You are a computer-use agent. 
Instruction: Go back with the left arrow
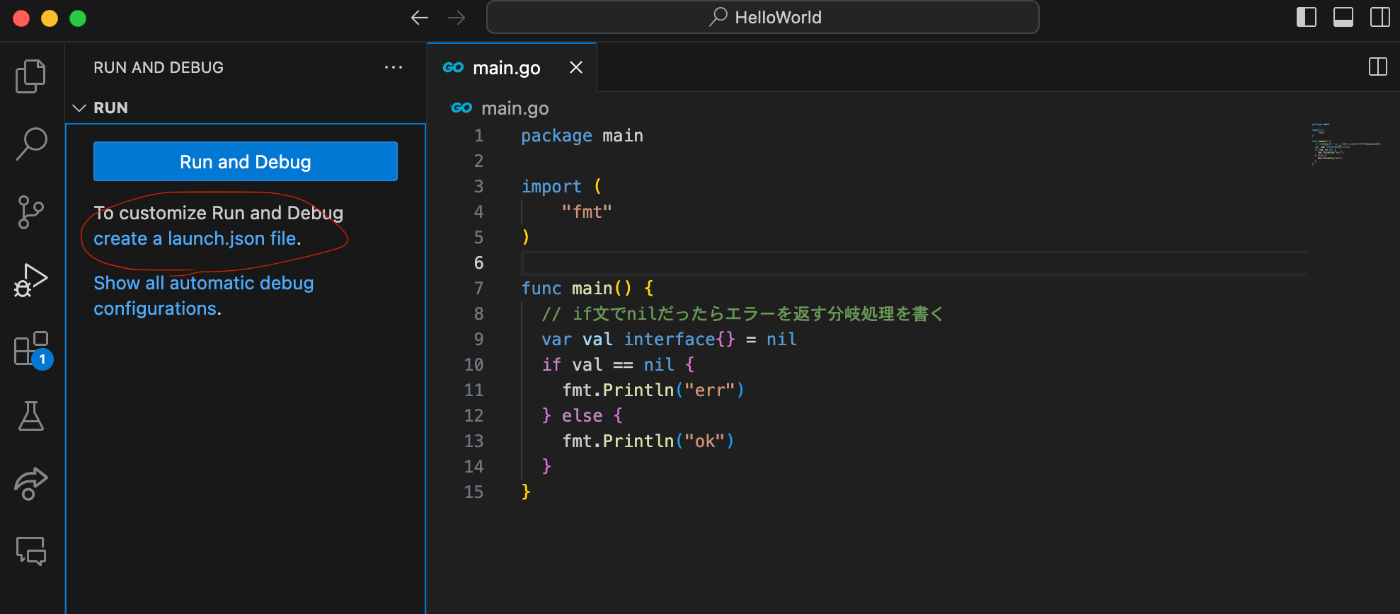420,17
